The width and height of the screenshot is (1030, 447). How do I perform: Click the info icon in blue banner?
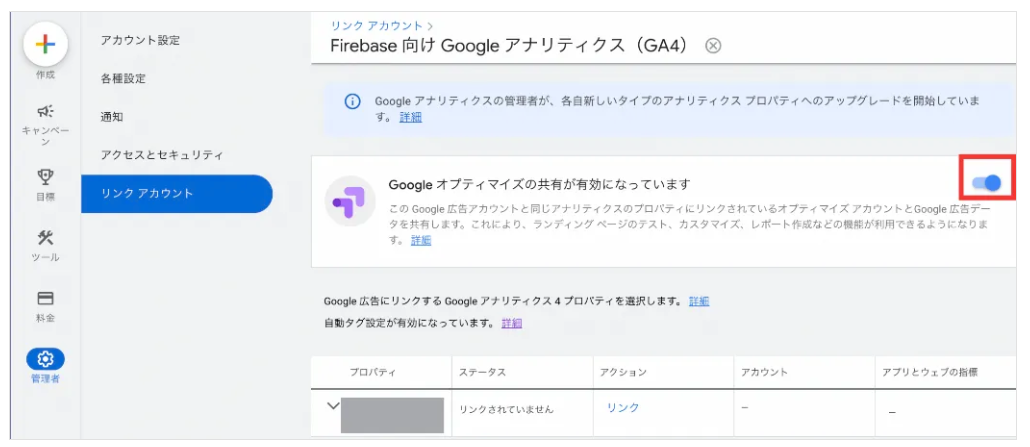[x=352, y=101]
